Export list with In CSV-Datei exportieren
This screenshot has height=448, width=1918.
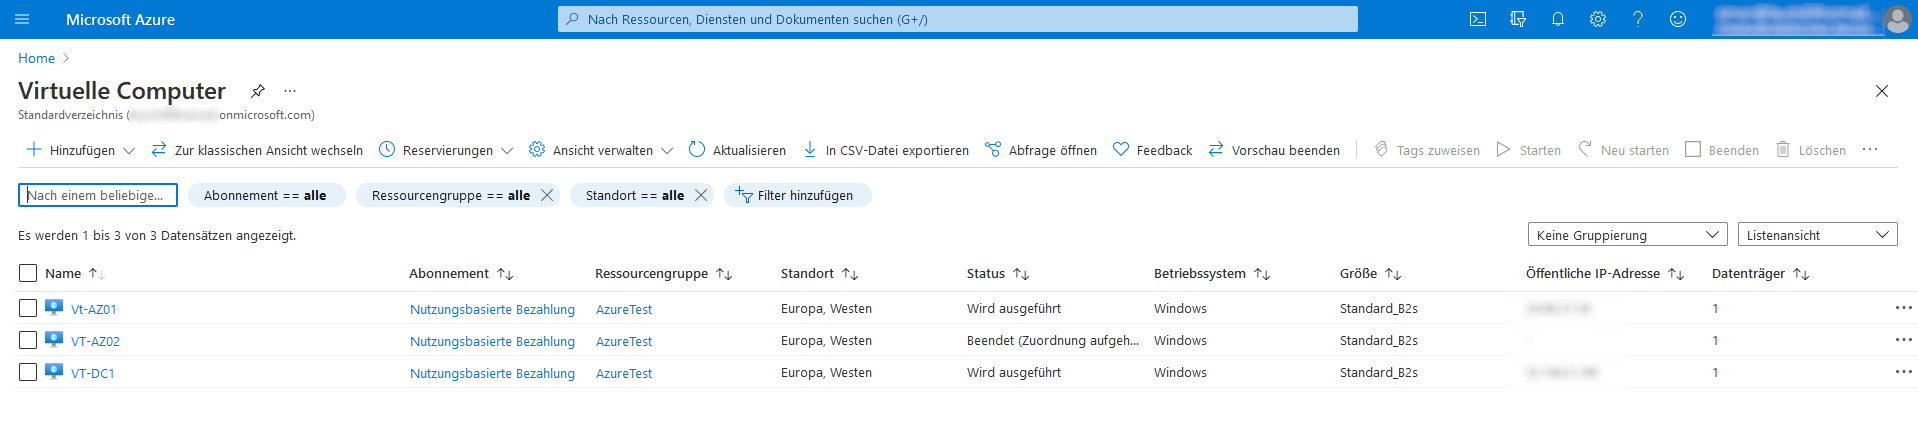(x=886, y=150)
